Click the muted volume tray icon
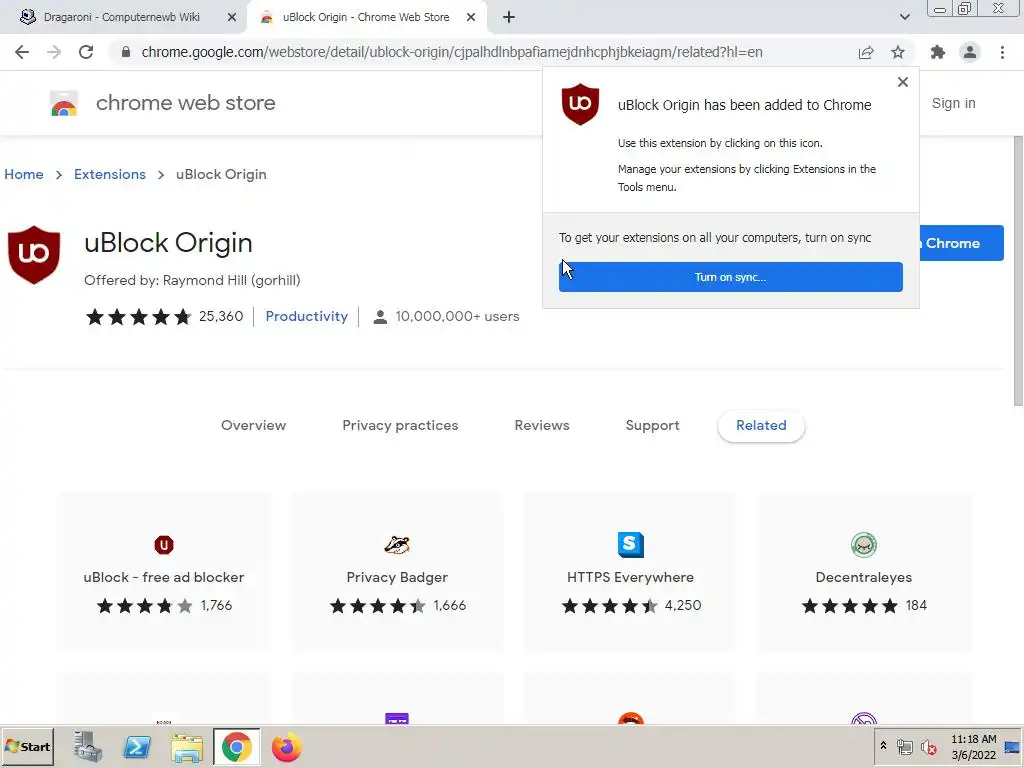 [928, 746]
